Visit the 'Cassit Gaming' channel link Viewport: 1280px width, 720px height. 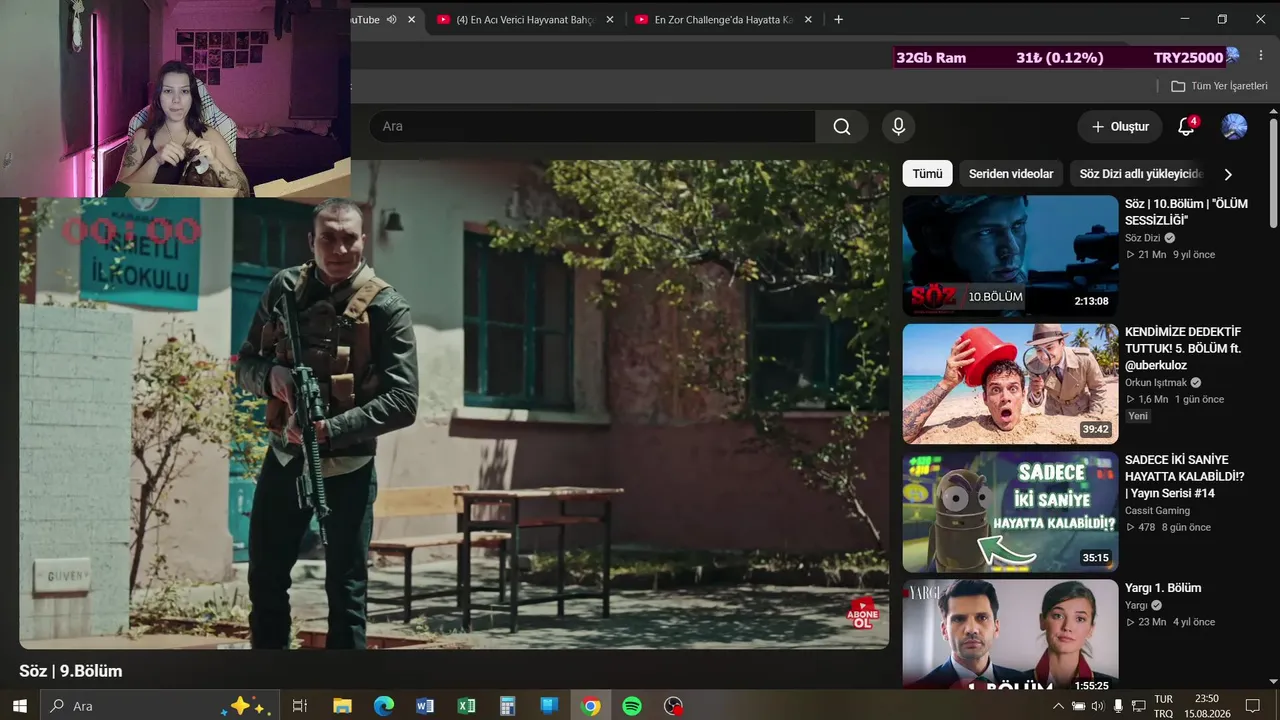coord(1157,510)
